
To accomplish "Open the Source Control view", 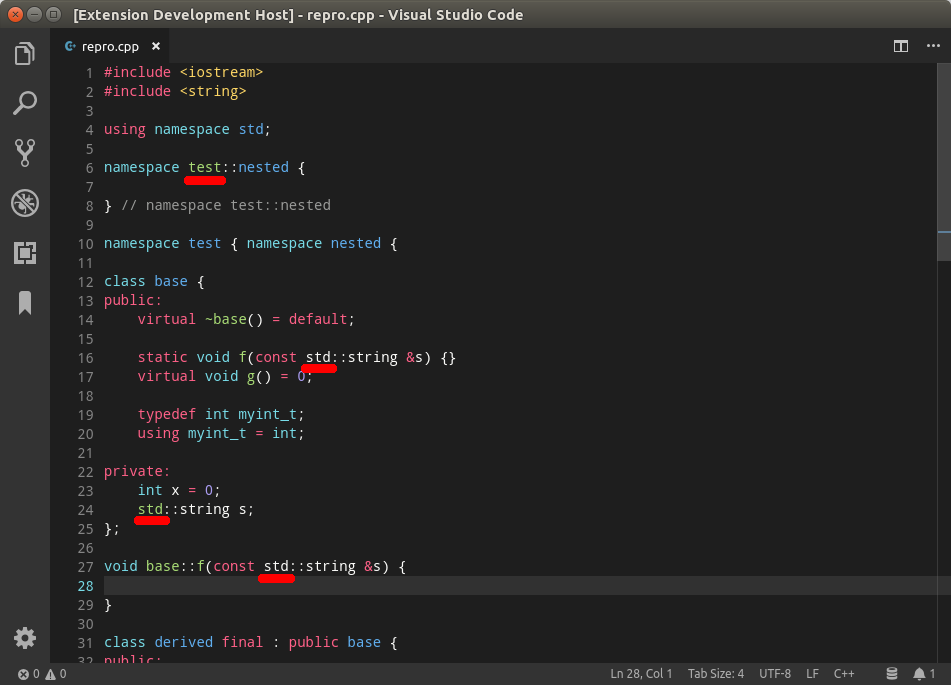I will point(25,153).
